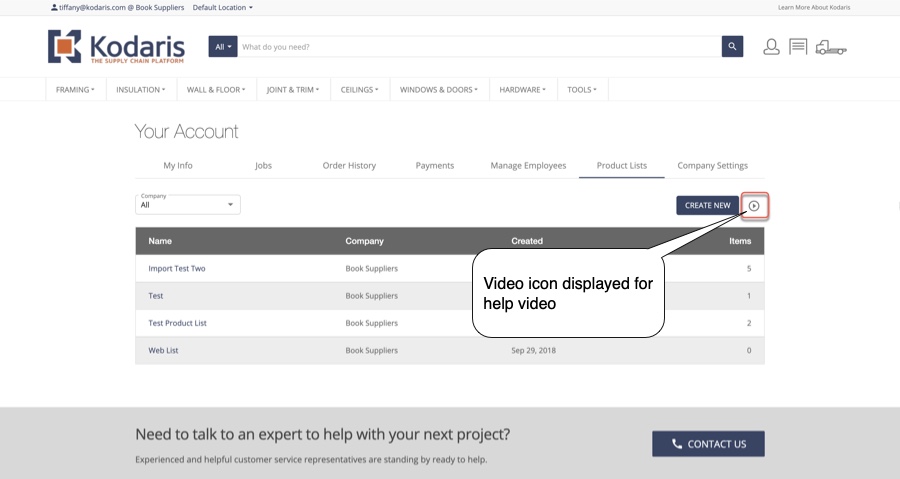Open the Default Location dropdown
Screen dimensions: 900x479
222,7
